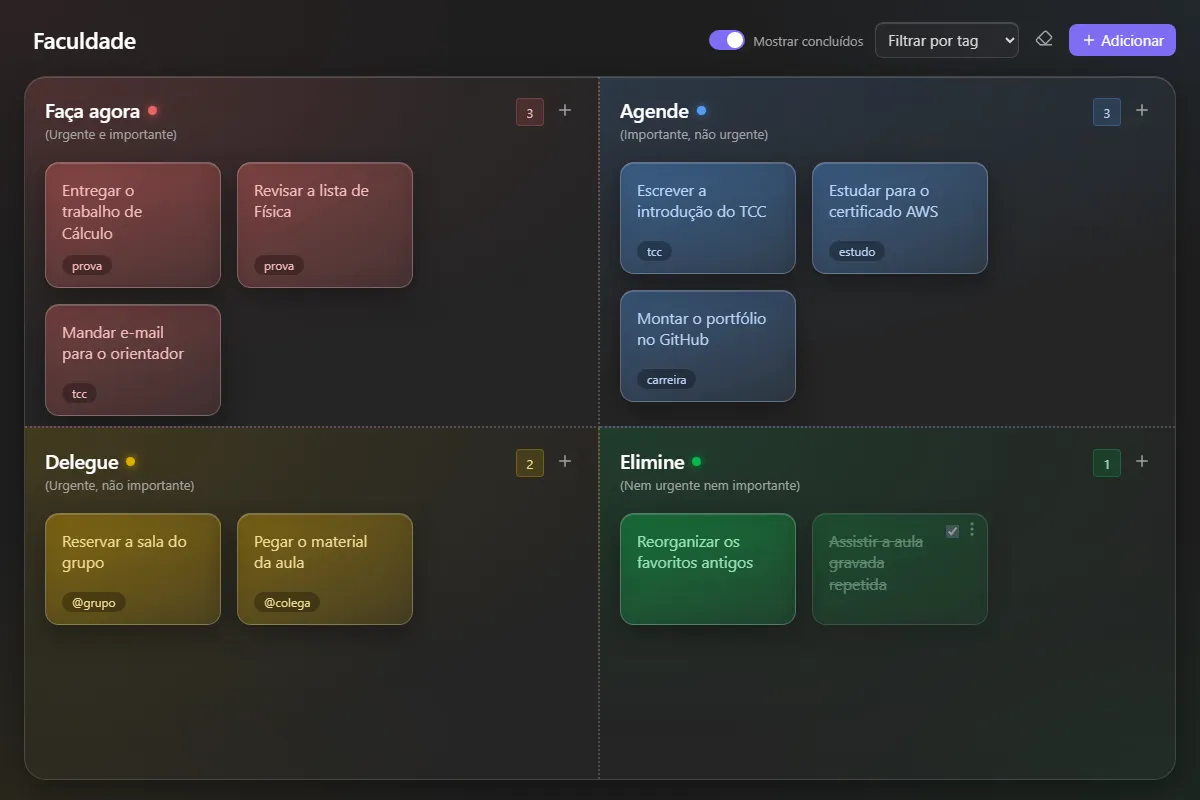The image size is (1200, 800).
Task: Click the Agende heading
Action: click(x=654, y=111)
